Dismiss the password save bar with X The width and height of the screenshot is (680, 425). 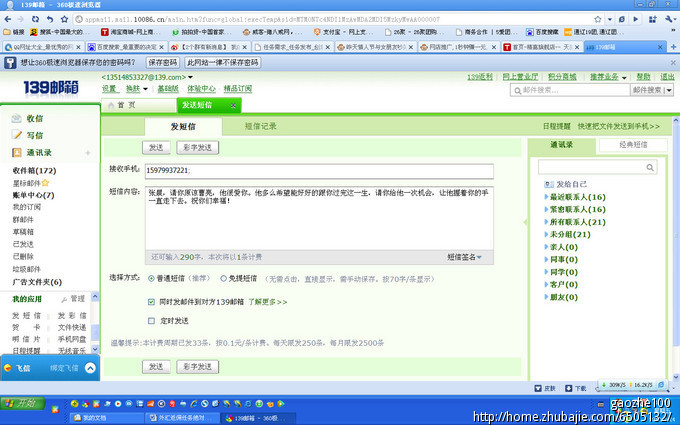click(673, 62)
